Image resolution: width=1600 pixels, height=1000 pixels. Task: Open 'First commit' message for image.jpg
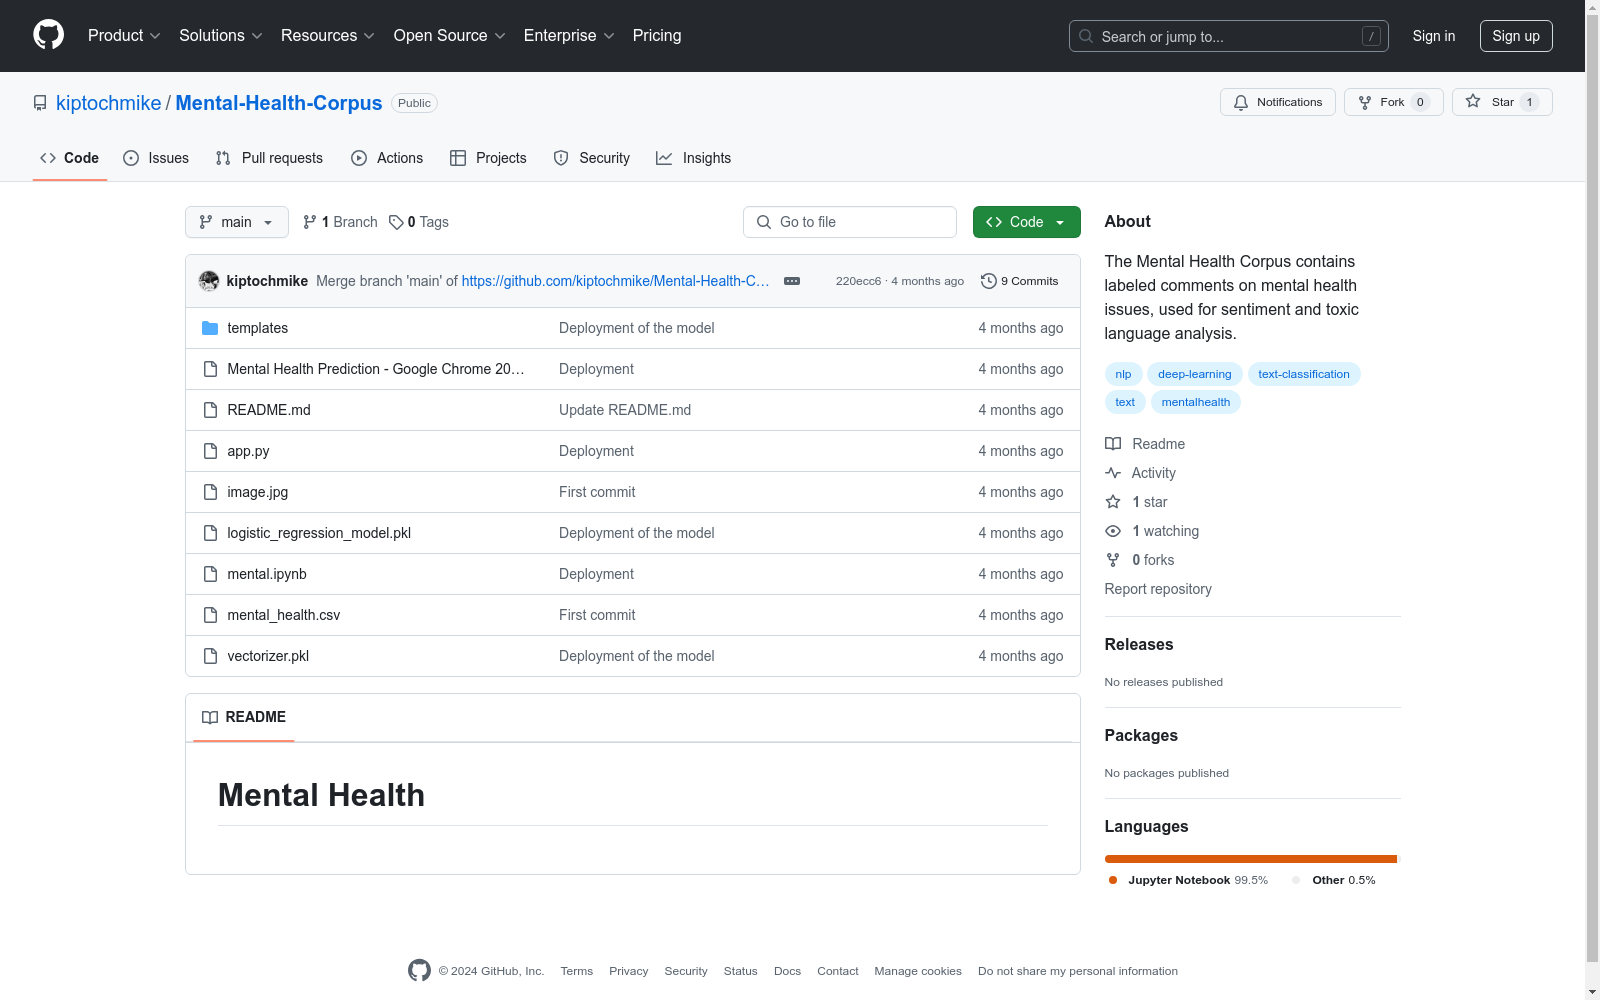pos(597,492)
